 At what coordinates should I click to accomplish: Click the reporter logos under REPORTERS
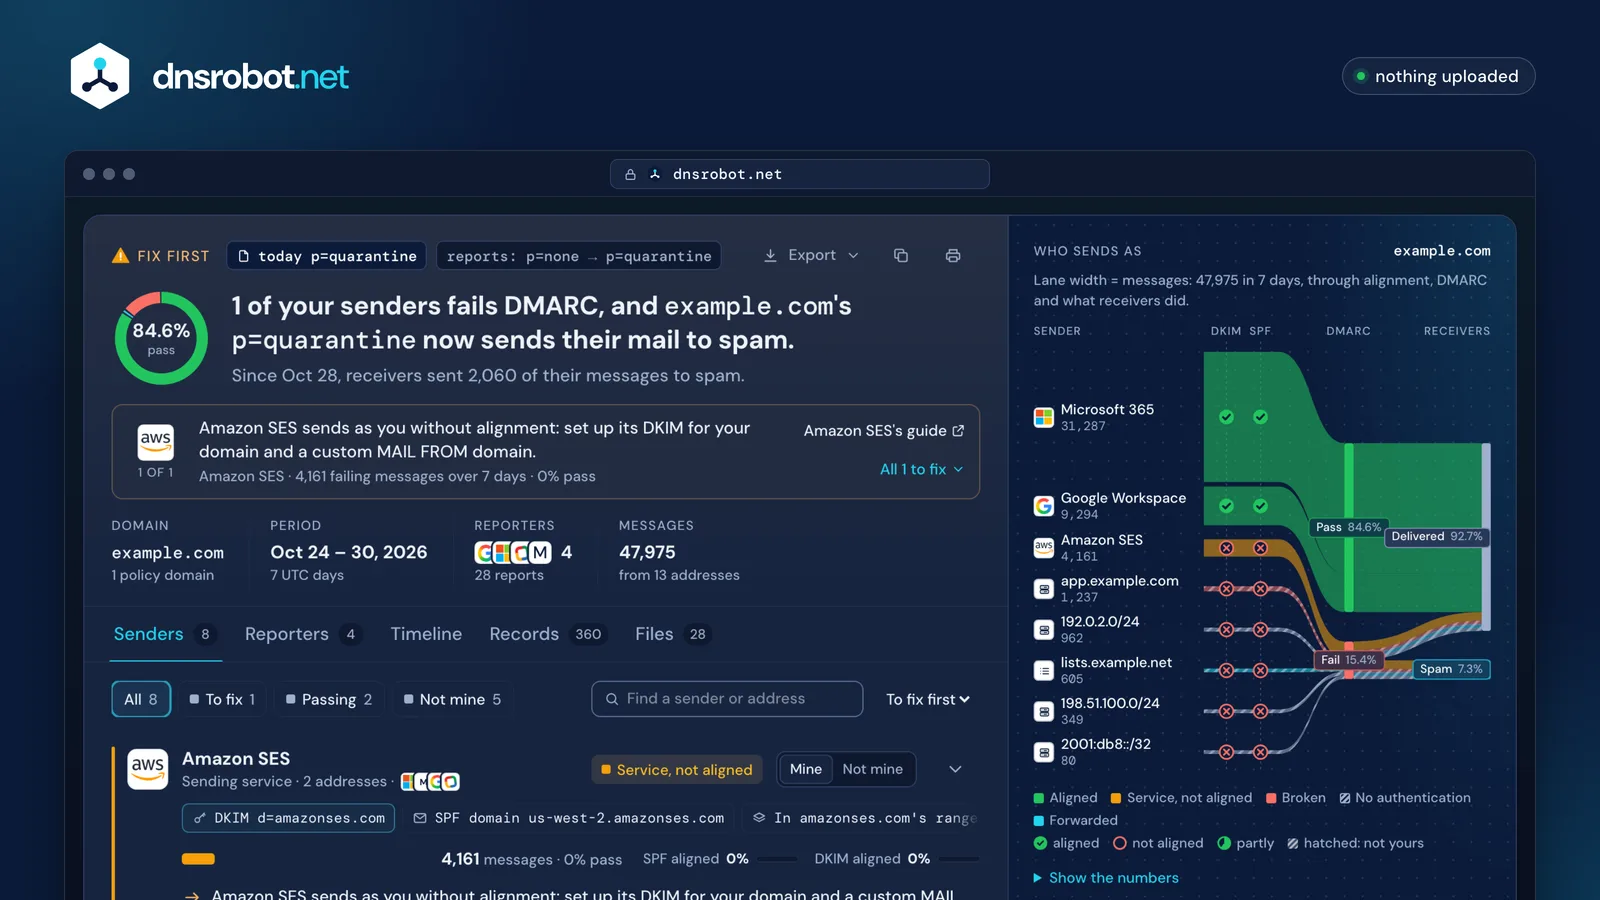[x=513, y=552]
